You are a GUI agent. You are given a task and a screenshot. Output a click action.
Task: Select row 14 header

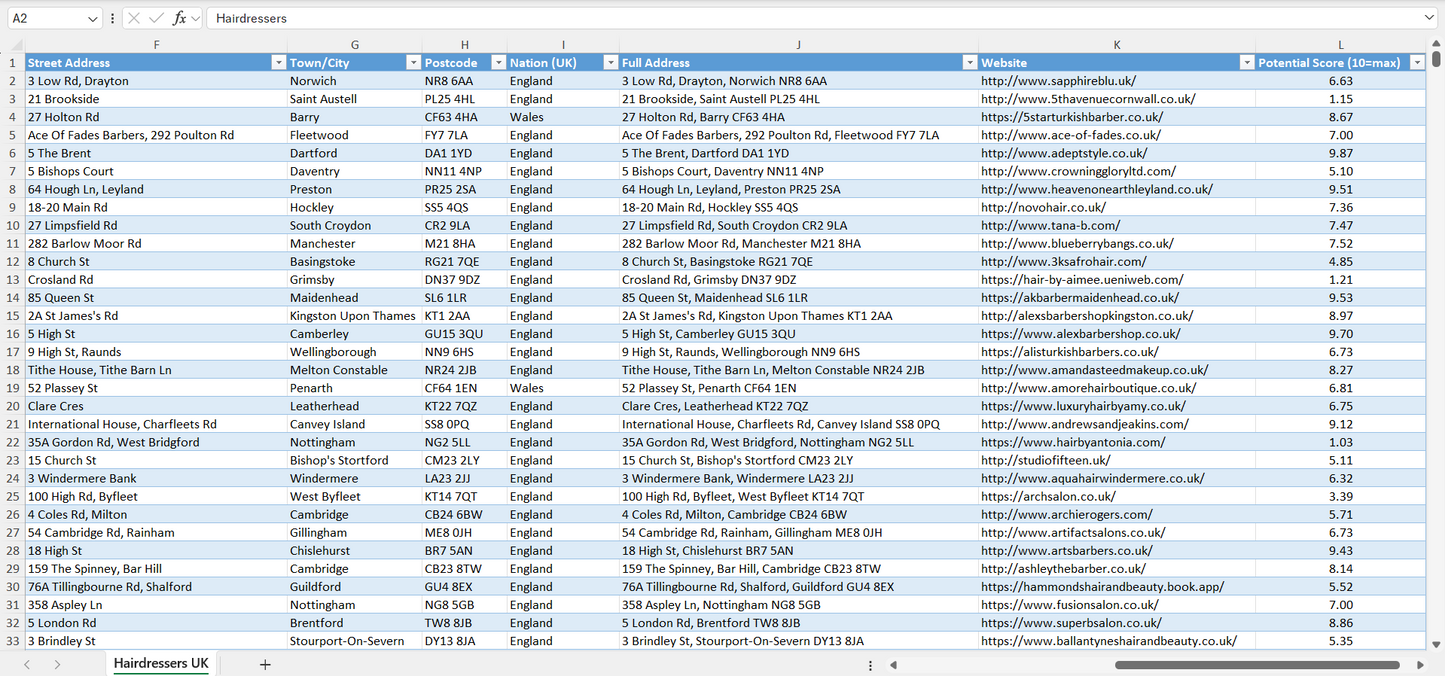[12, 297]
